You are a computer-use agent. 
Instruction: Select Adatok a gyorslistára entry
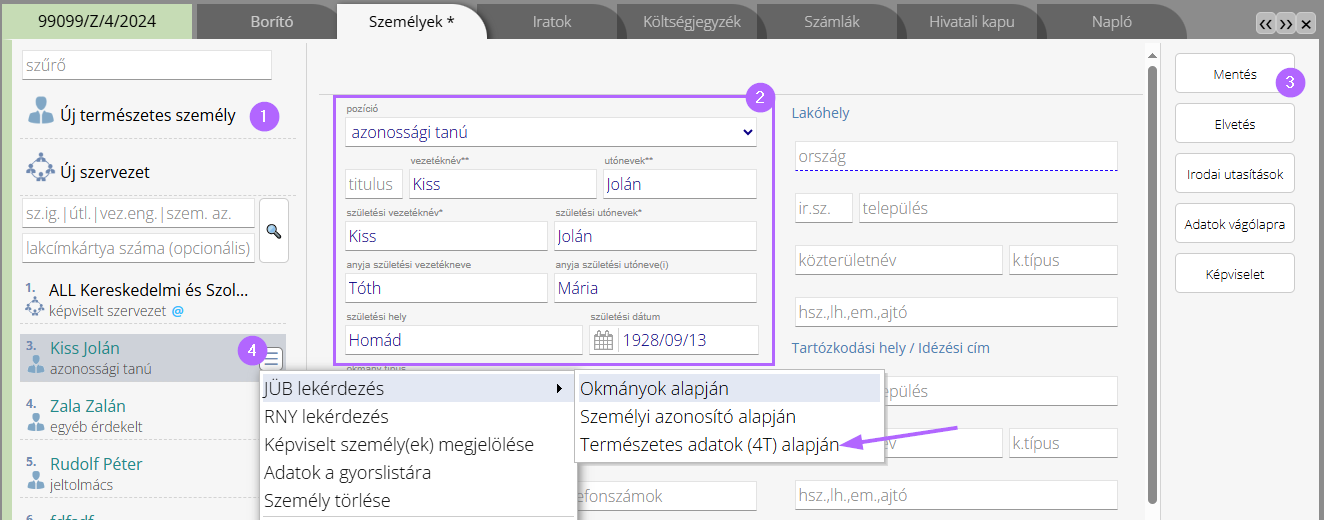tap(417, 472)
